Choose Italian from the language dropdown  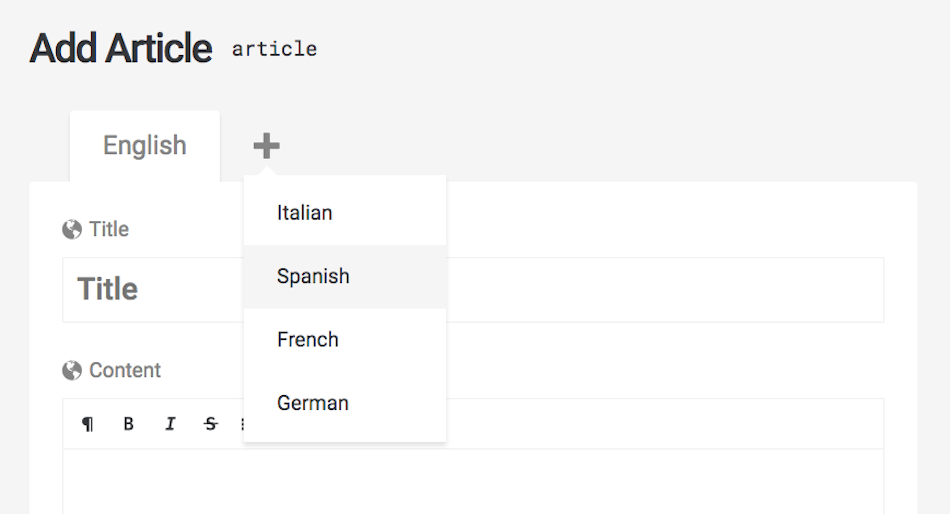click(x=345, y=213)
